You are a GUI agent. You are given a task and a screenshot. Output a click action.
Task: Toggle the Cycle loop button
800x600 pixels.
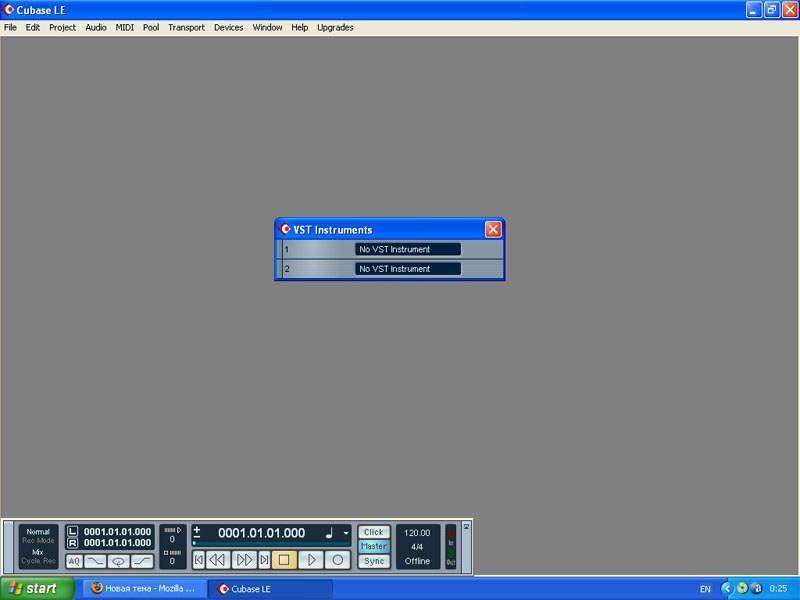118,561
